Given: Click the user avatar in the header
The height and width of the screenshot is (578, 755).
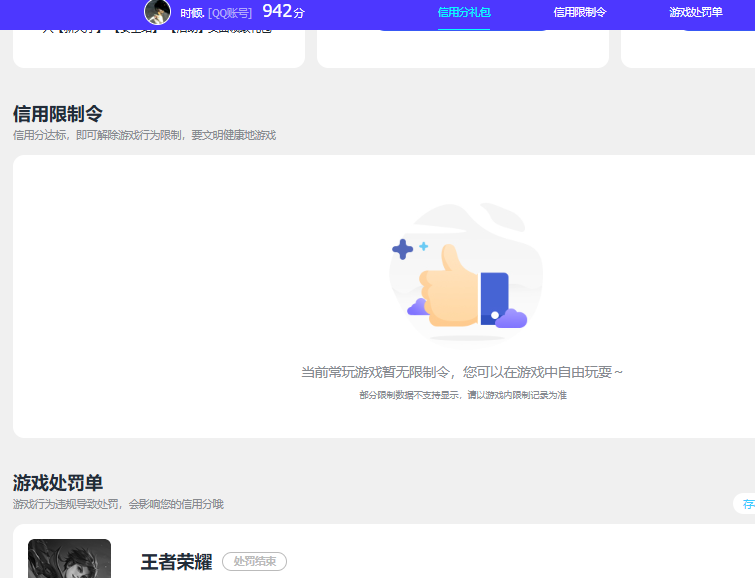Looking at the screenshot, I should 157,12.
